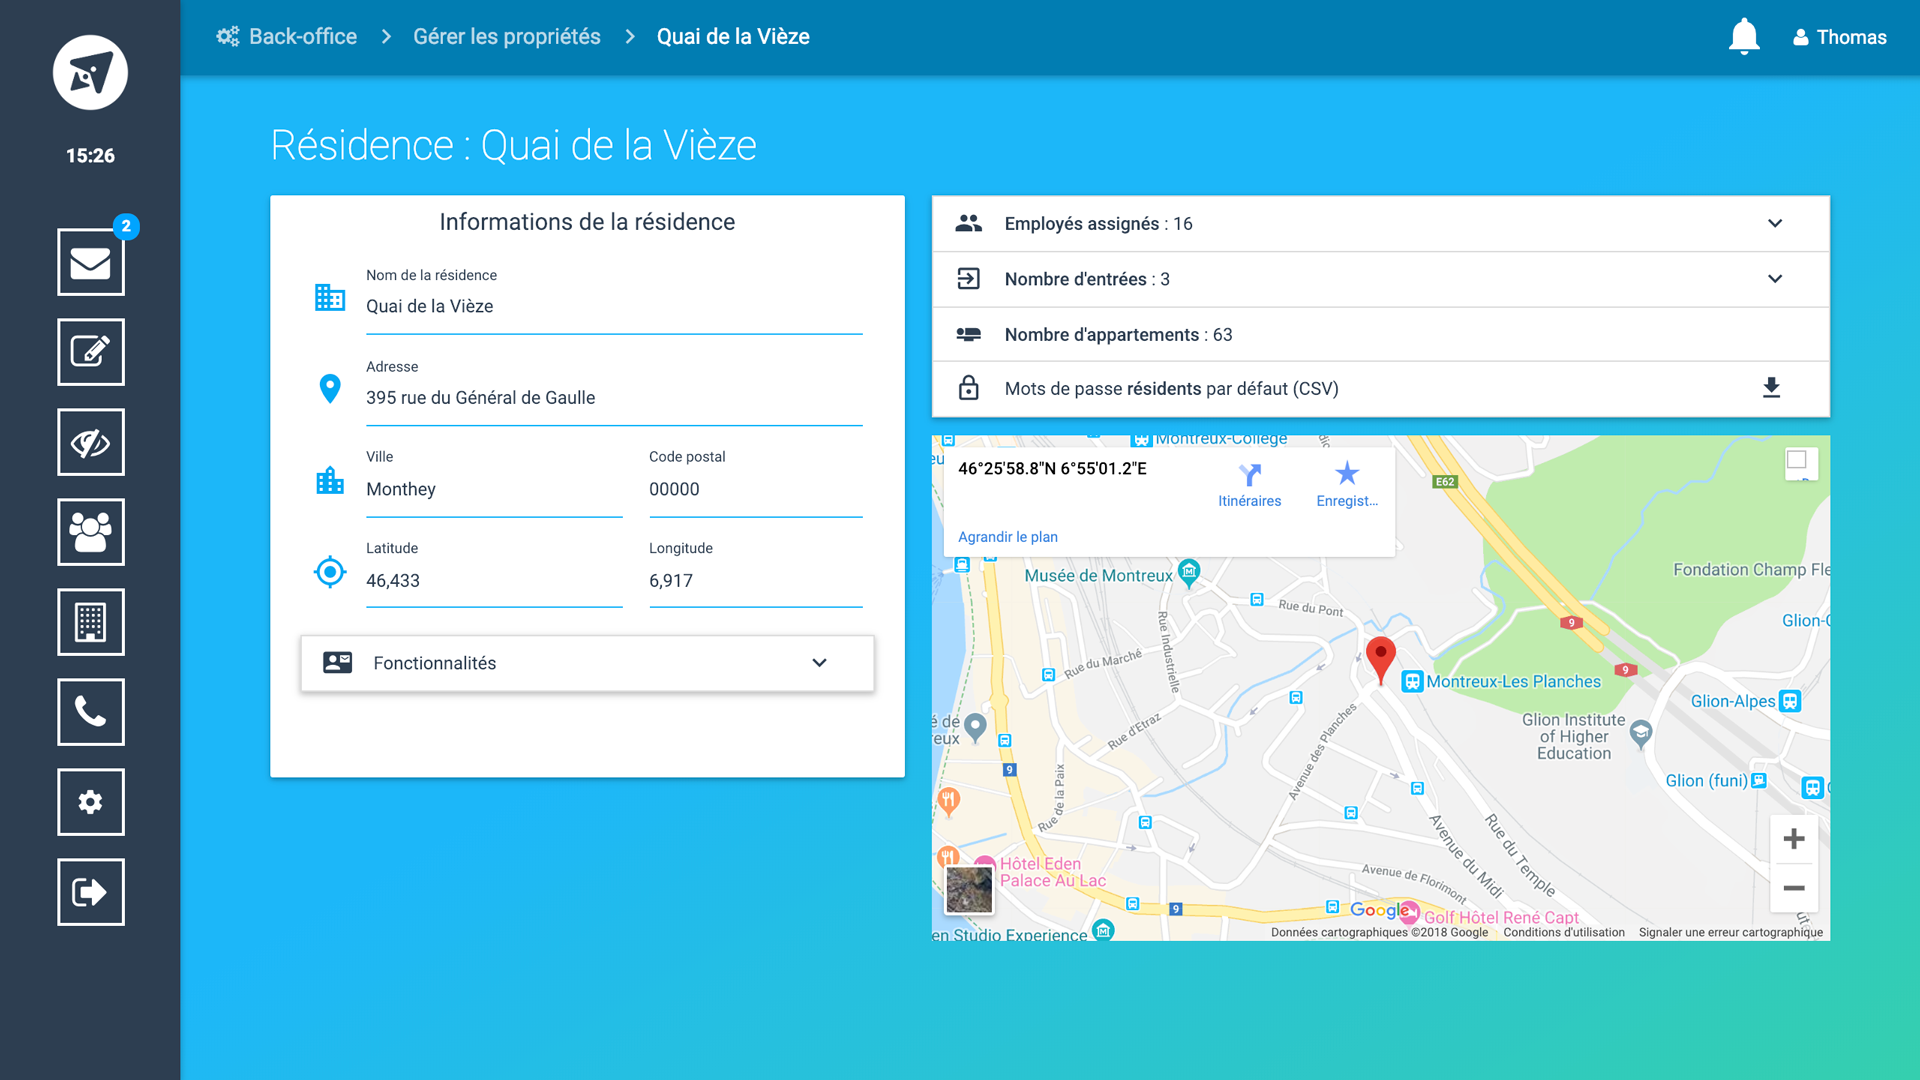Expand the Nombre d'entrées row

(x=1774, y=279)
